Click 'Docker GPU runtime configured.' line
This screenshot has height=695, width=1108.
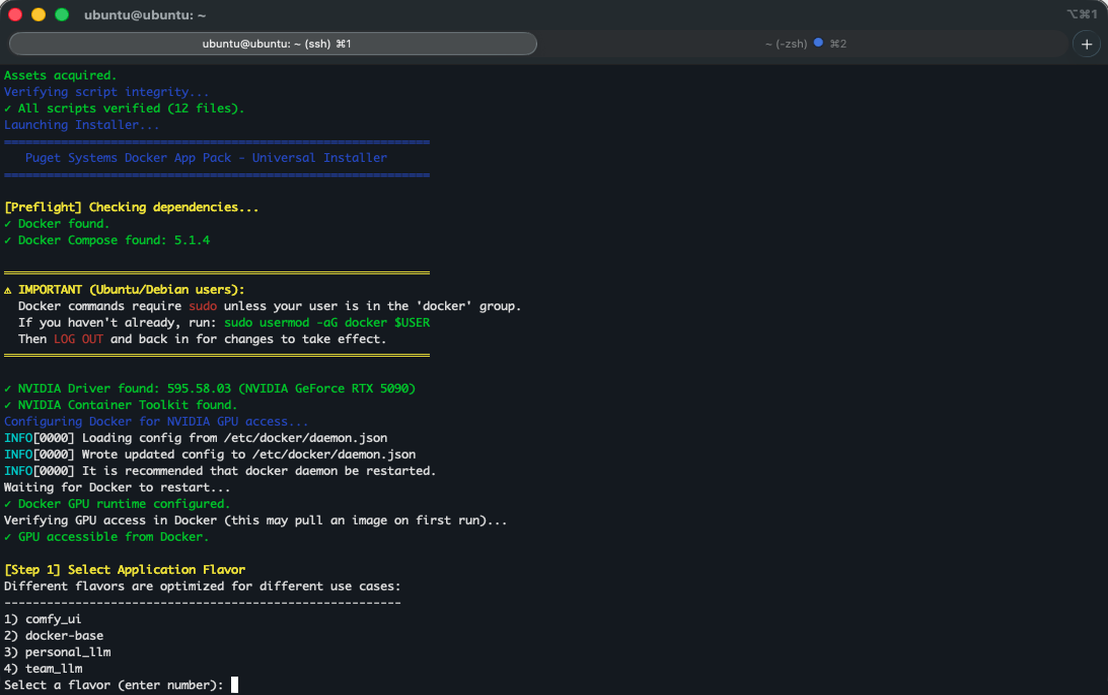tap(117, 504)
